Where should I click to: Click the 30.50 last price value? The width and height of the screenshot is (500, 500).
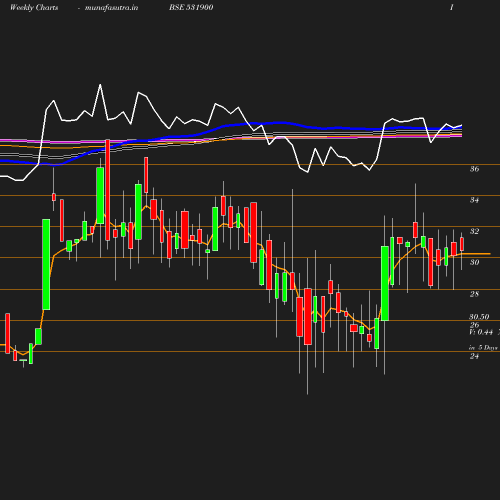click(x=479, y=317)
